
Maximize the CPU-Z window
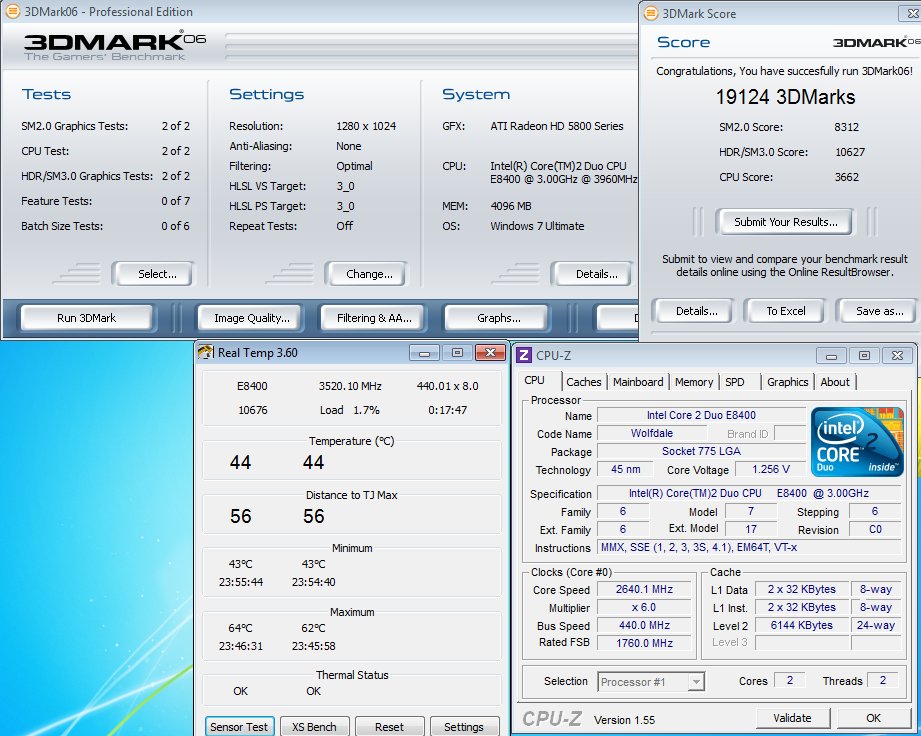[864, 355]
